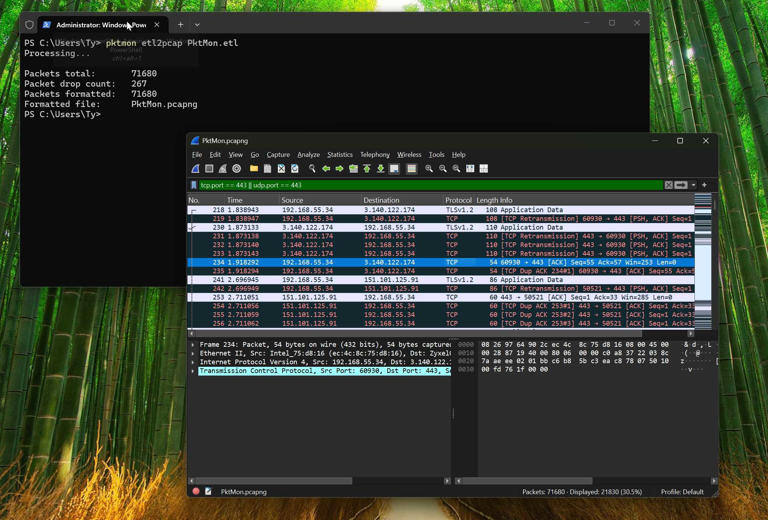Open the View menu
The height and width of the screenshot is (520, 768).
click(236, 155)
